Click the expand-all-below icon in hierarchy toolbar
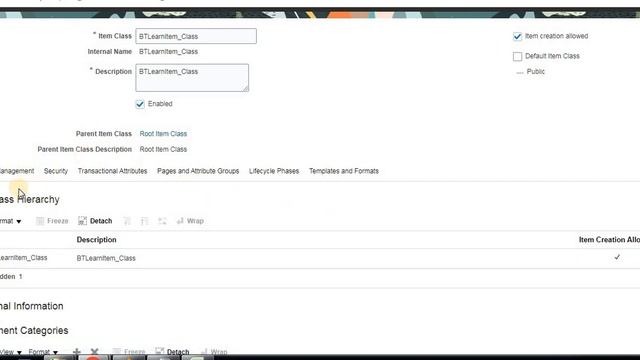Image resolution: width=640 pixels, height=360 pixels. [144, 221]
